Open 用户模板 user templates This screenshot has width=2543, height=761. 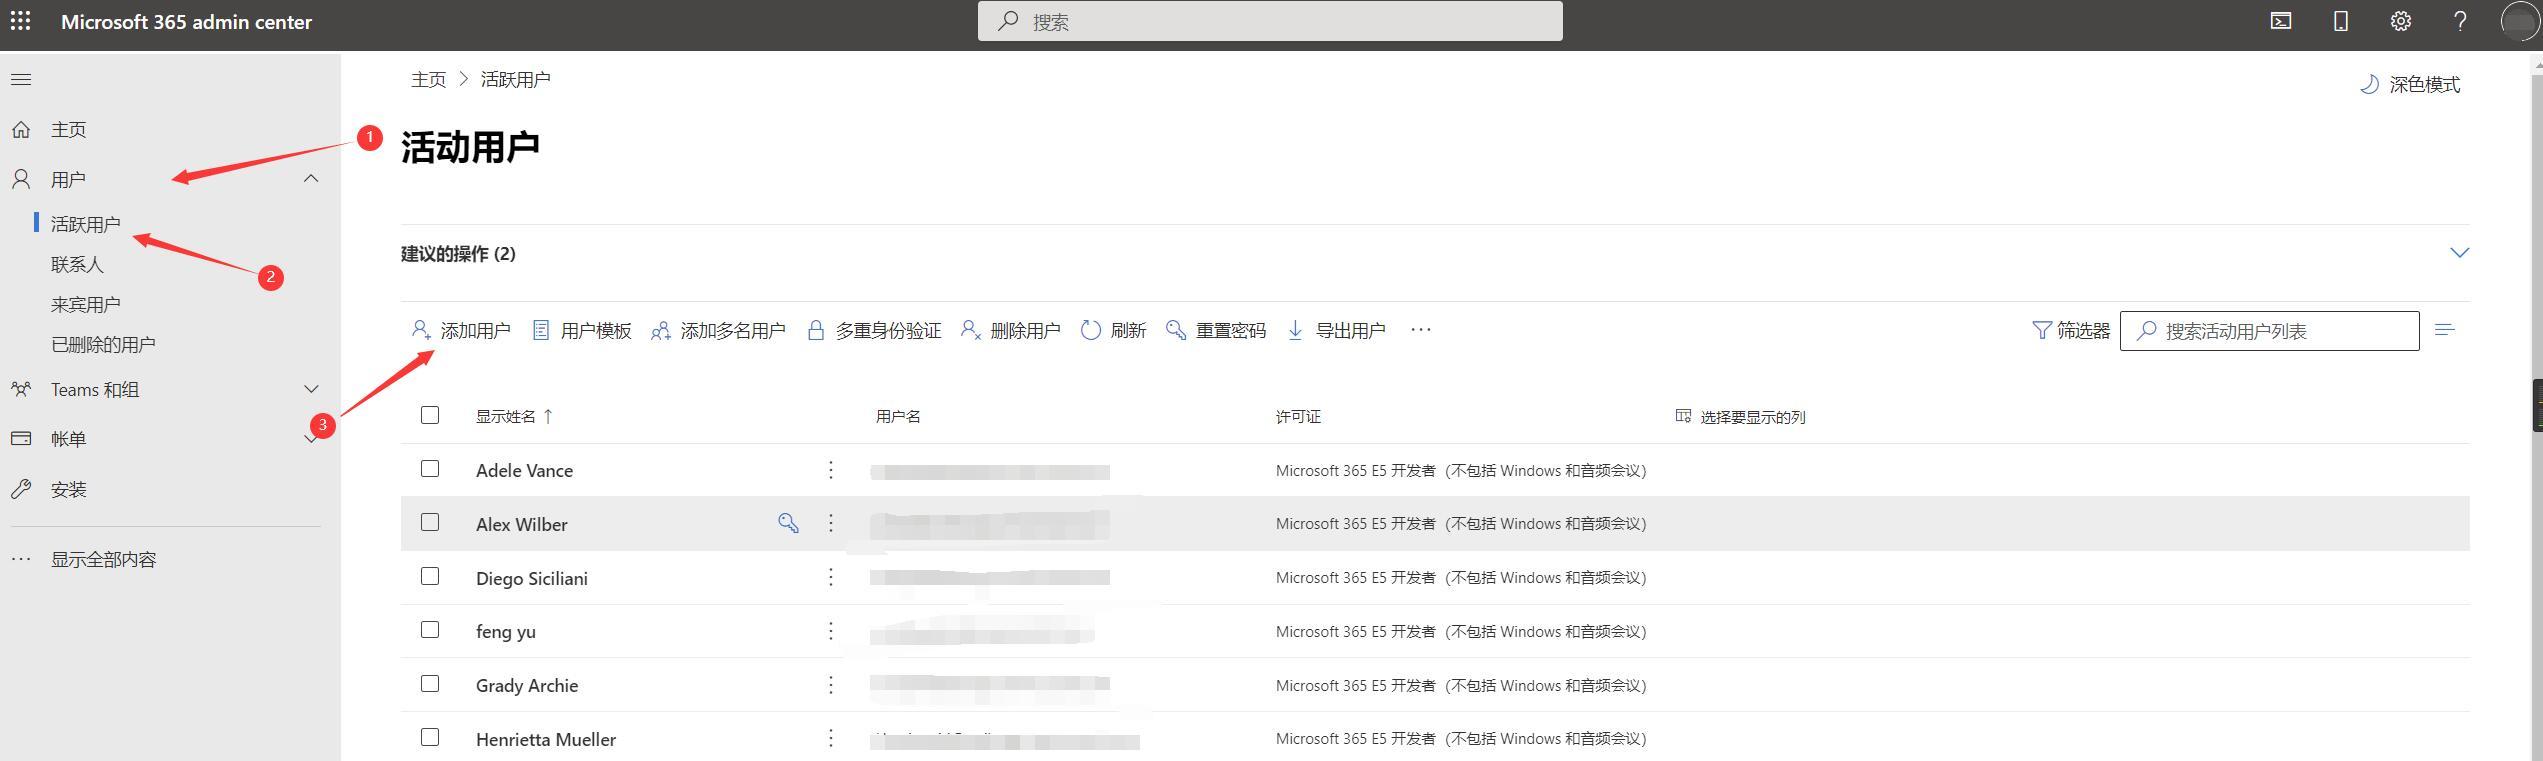pos(581,330)
